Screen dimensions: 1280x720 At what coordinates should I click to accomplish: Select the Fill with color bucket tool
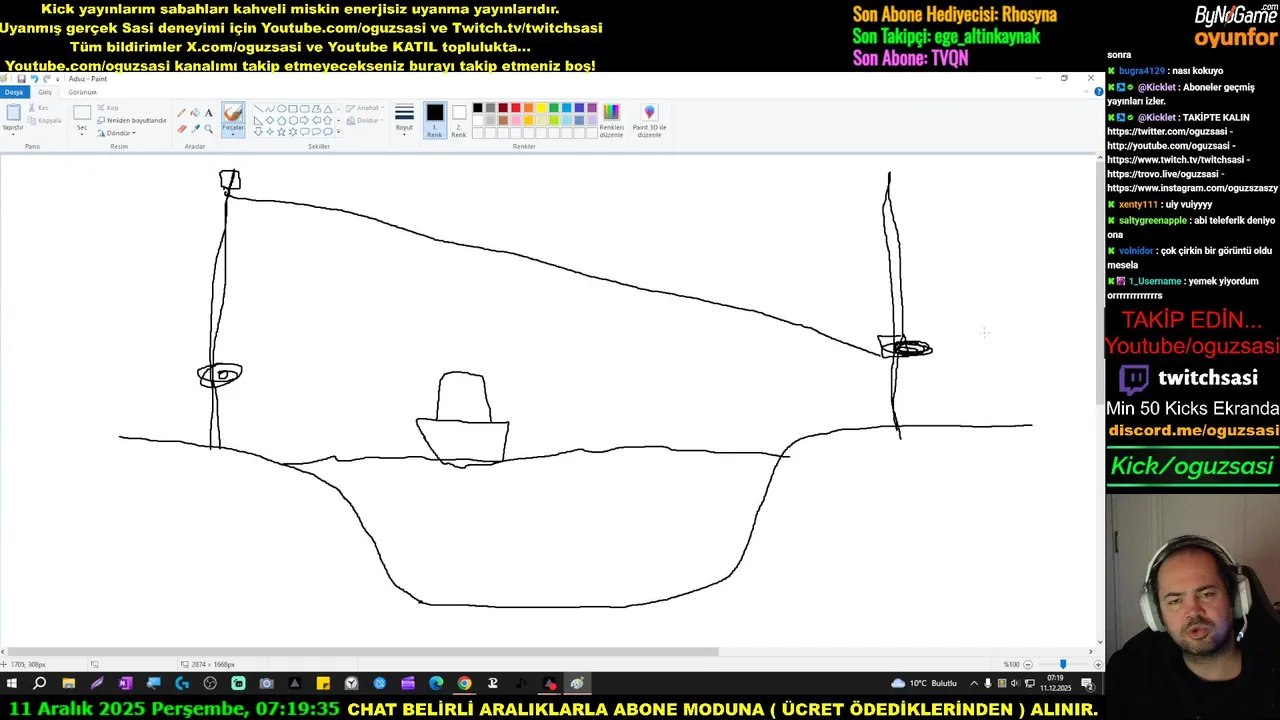pyautogui.click(x=194, y=113)
